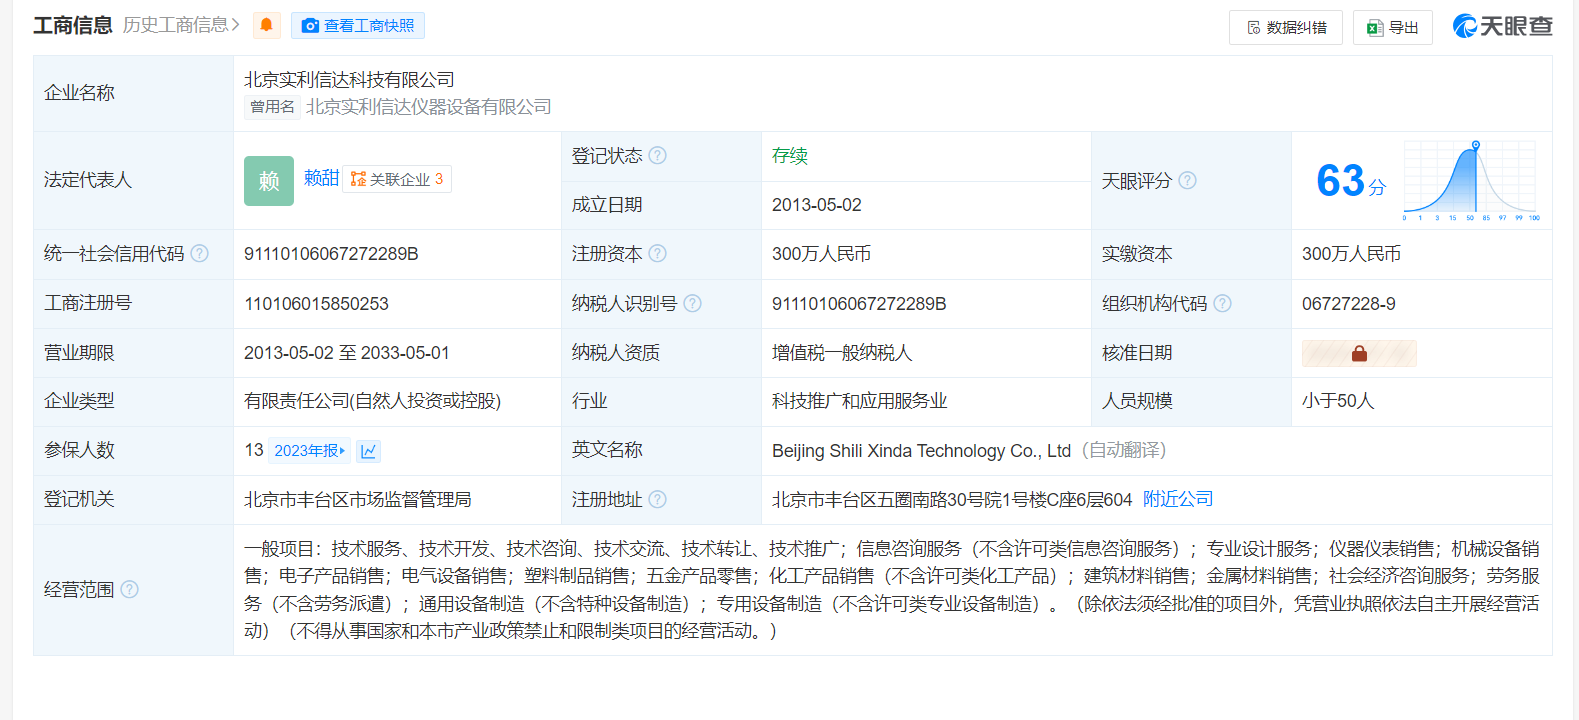Expand the 2023年报 dropdown
1579x720 pixels.
click(x=309, y=451)
